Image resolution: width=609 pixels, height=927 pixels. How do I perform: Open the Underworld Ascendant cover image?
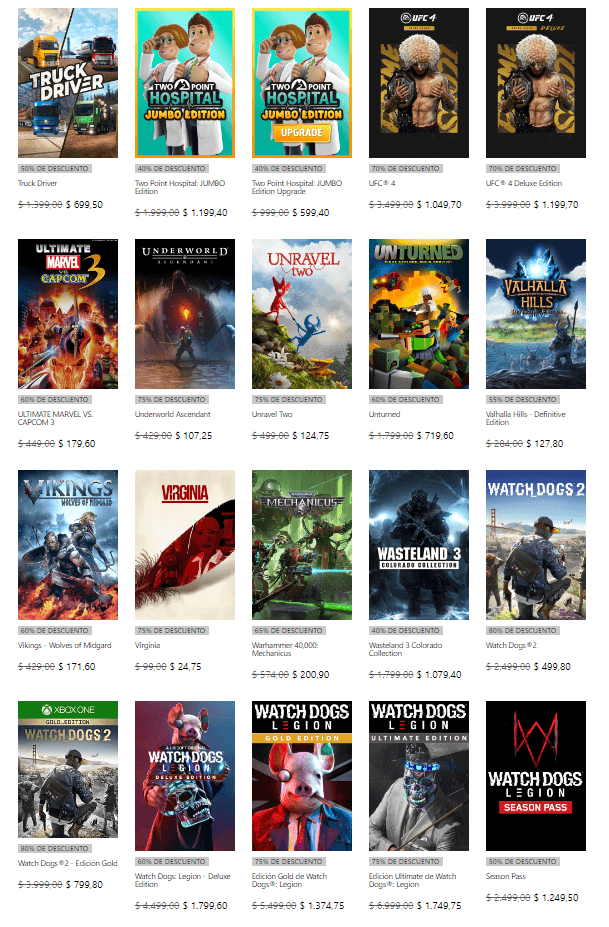point(185,314)
